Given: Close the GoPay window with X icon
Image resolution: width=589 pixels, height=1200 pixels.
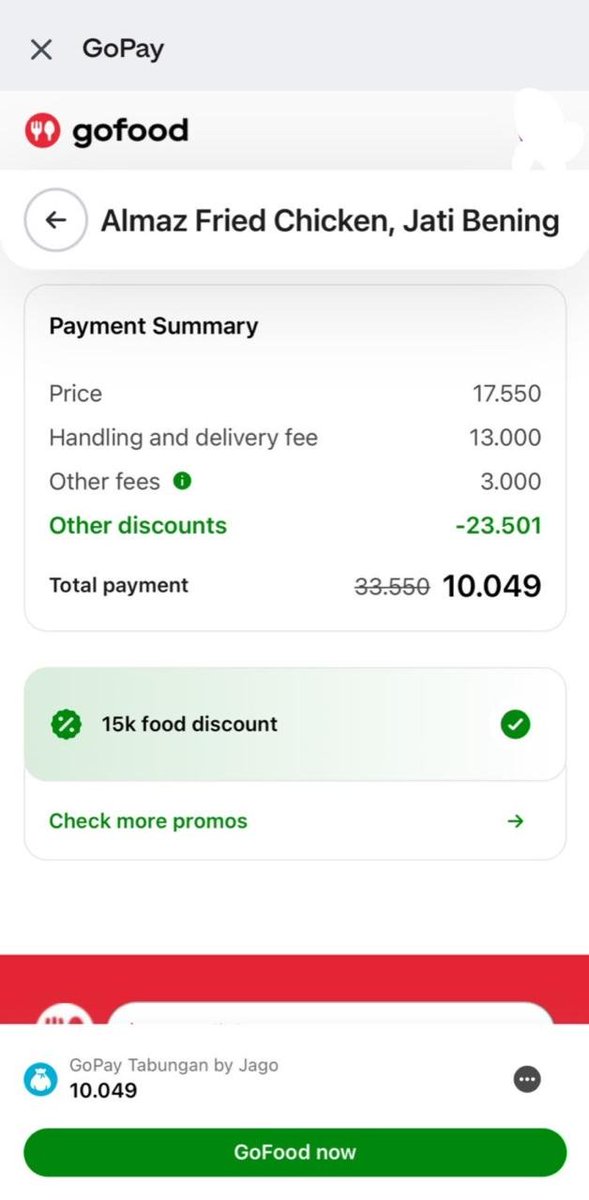Looking at the screenshot, I should 41,50.
